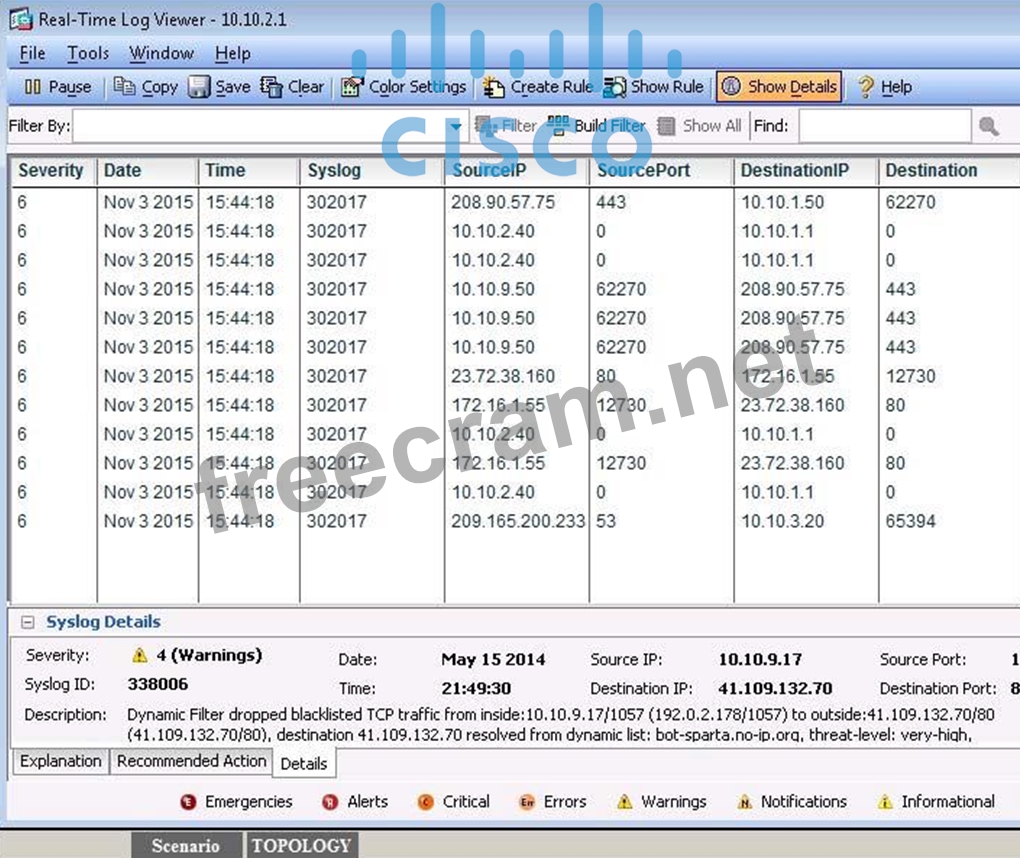Open the Filter By dropdown arrow
1020x858 pixels.
tap(456, 126)
